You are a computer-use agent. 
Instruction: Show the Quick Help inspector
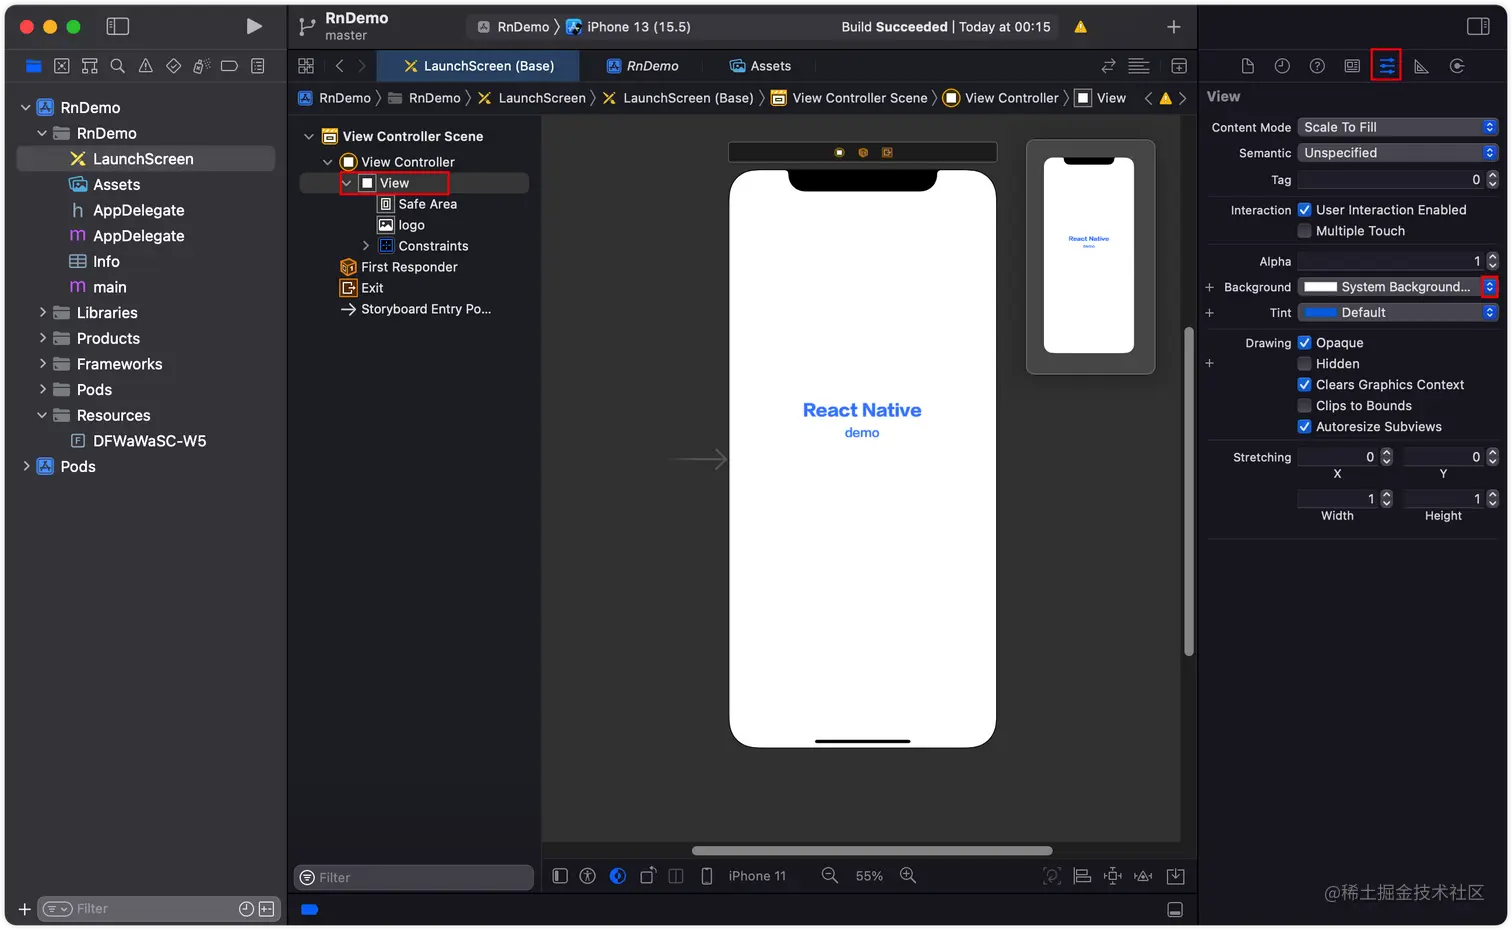point(1317,66)
